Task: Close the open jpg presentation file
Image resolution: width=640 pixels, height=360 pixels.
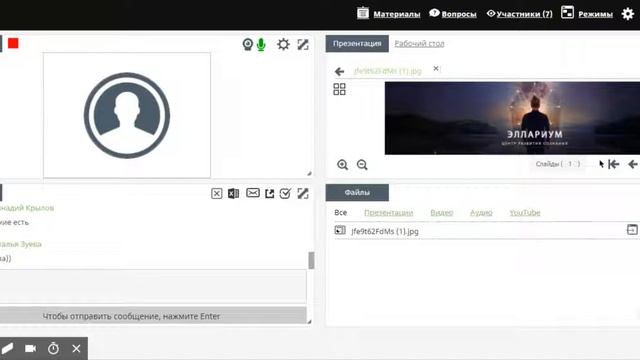Action: point(436,69)
